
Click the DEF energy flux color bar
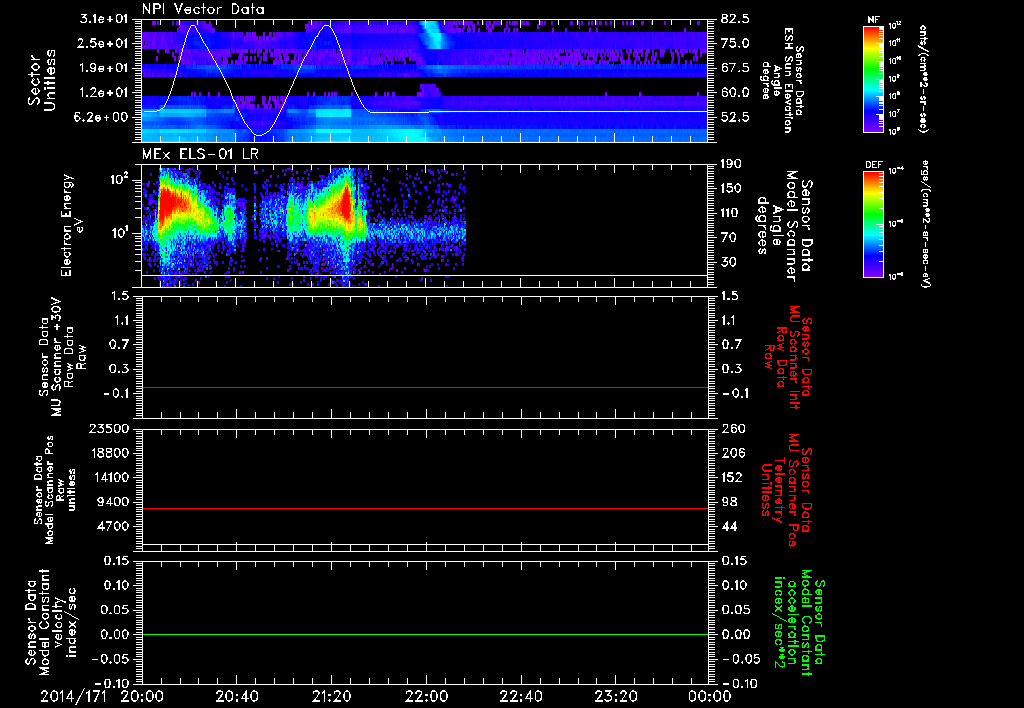(x=873, y=223)
